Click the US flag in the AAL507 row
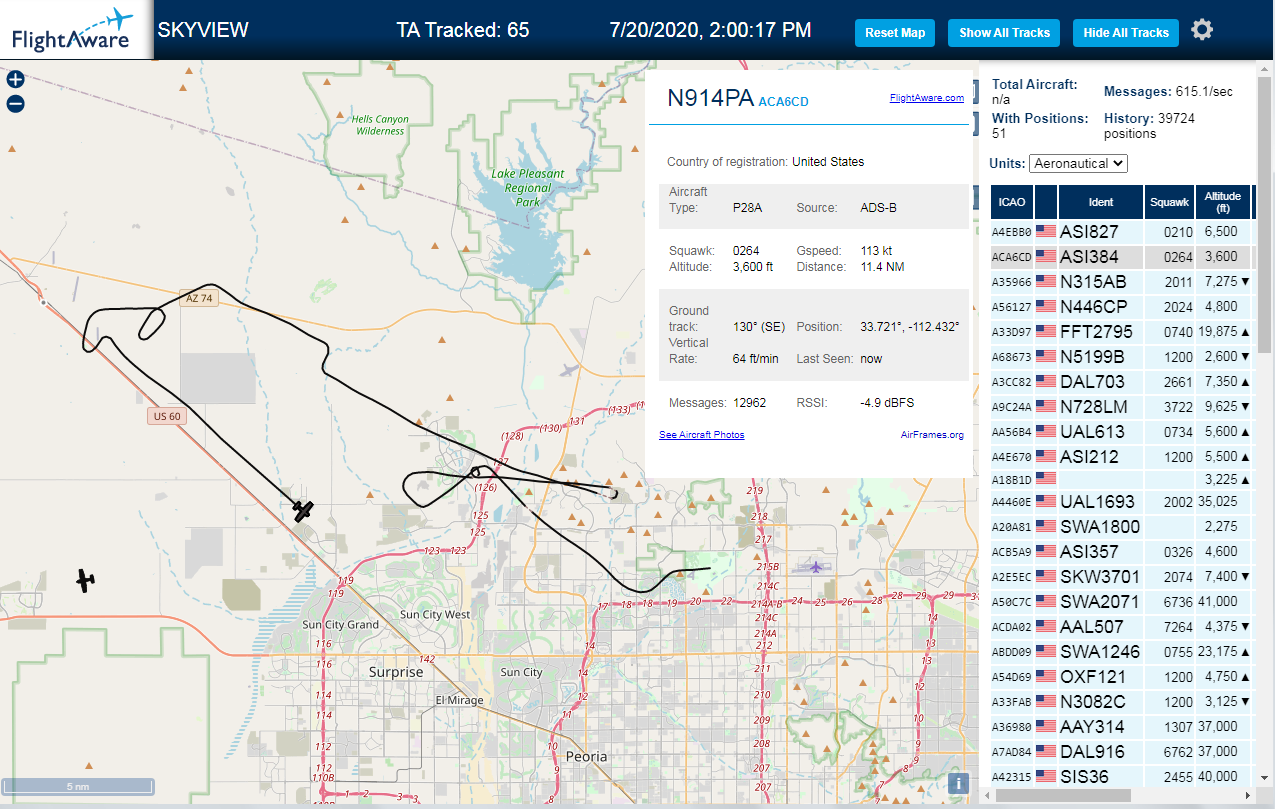This screenshot has width=1275, height=809. pos(1046,626)
